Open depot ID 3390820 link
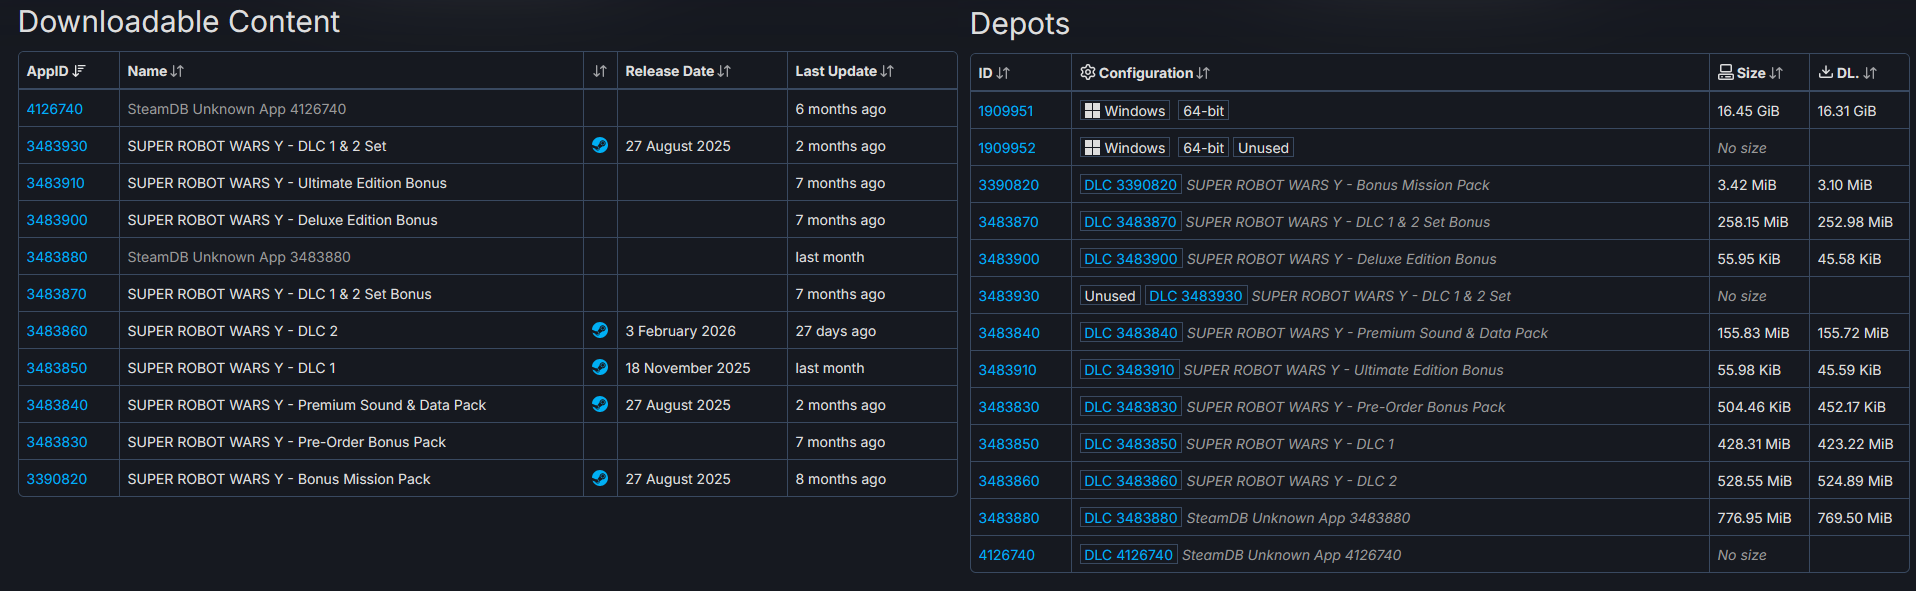This screenshot has height=591, width=1916. pyautogui.click(x=1009, y=185)
